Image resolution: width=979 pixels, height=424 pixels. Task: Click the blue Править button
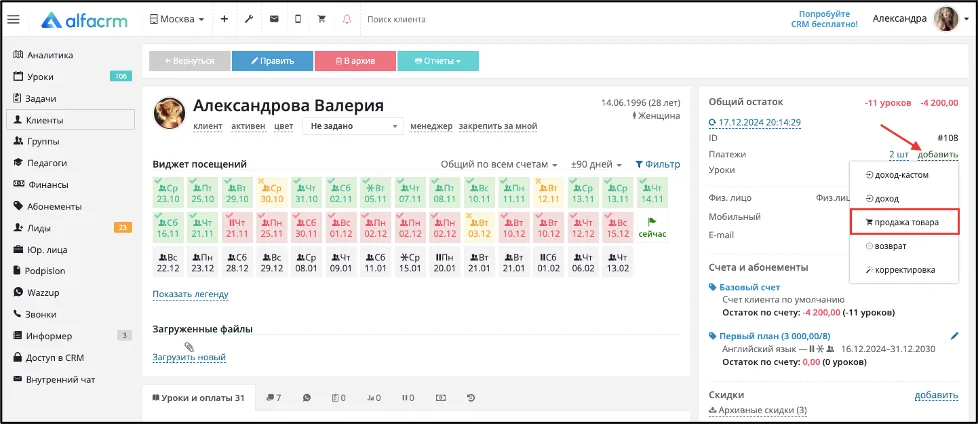pos(272,61)
